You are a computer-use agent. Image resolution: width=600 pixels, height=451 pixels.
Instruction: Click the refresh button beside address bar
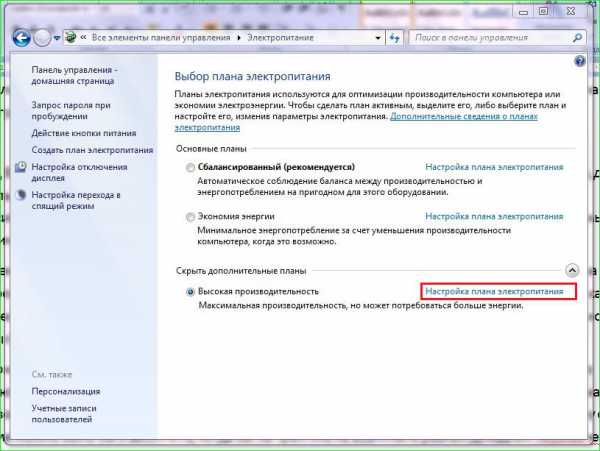click(394, 38)
